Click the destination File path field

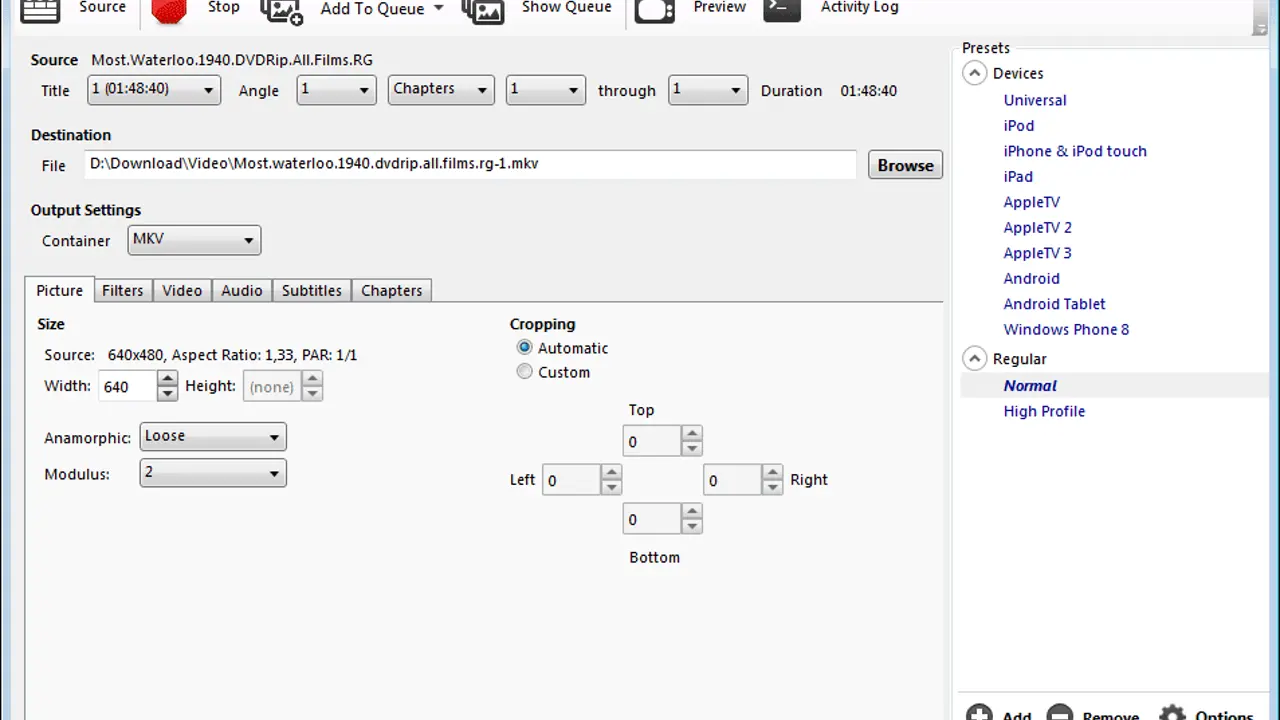[470, 164]
